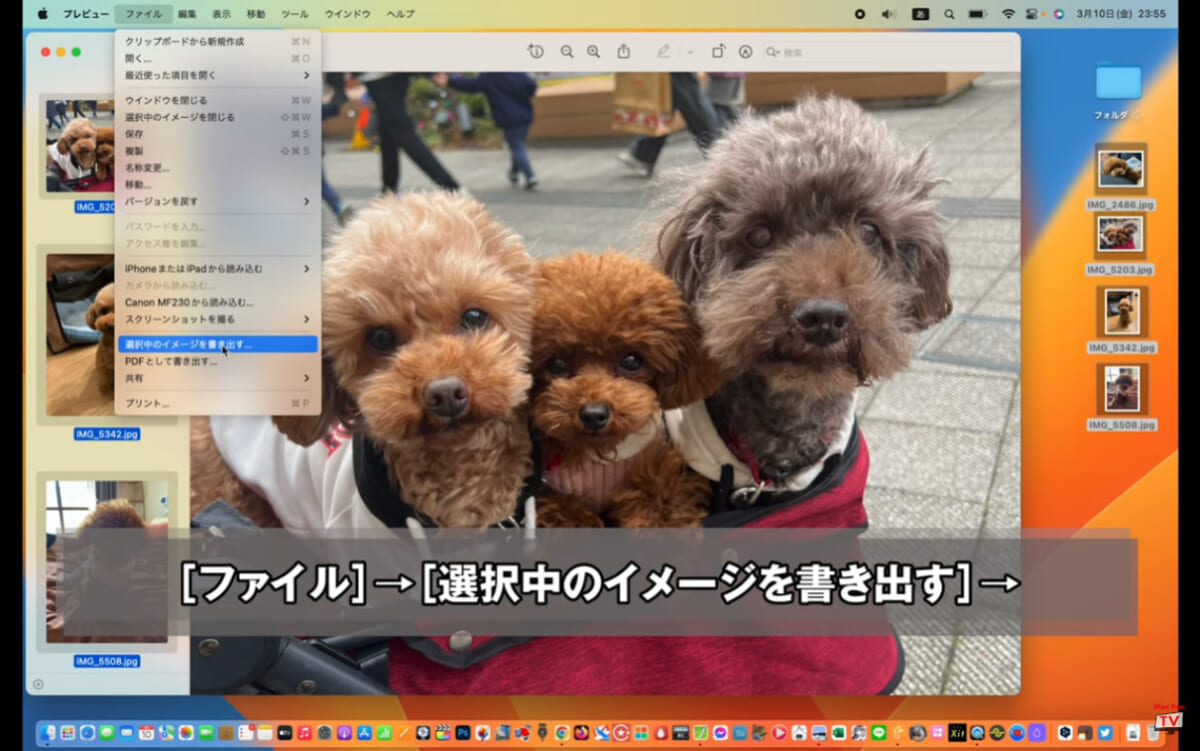Open Photoshop from the Dock
Screen dimensions: 1200x751
464,733
